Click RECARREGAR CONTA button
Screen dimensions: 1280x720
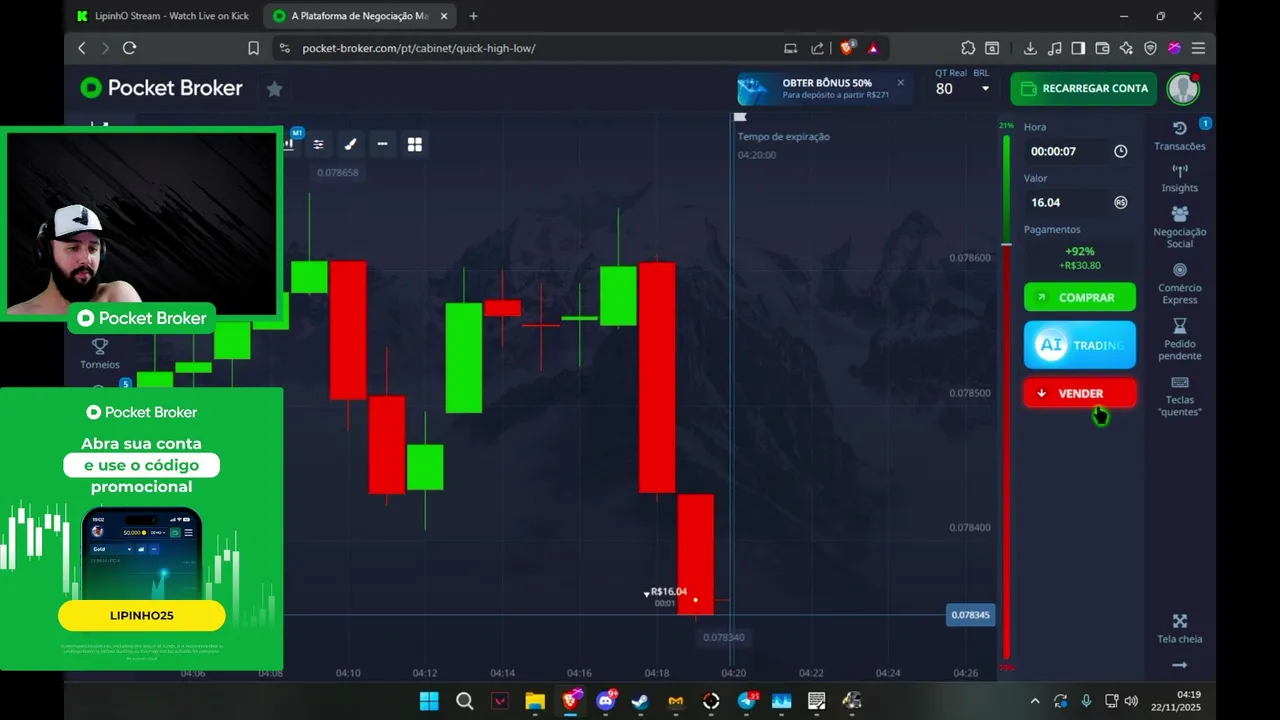click(1084, 88)
